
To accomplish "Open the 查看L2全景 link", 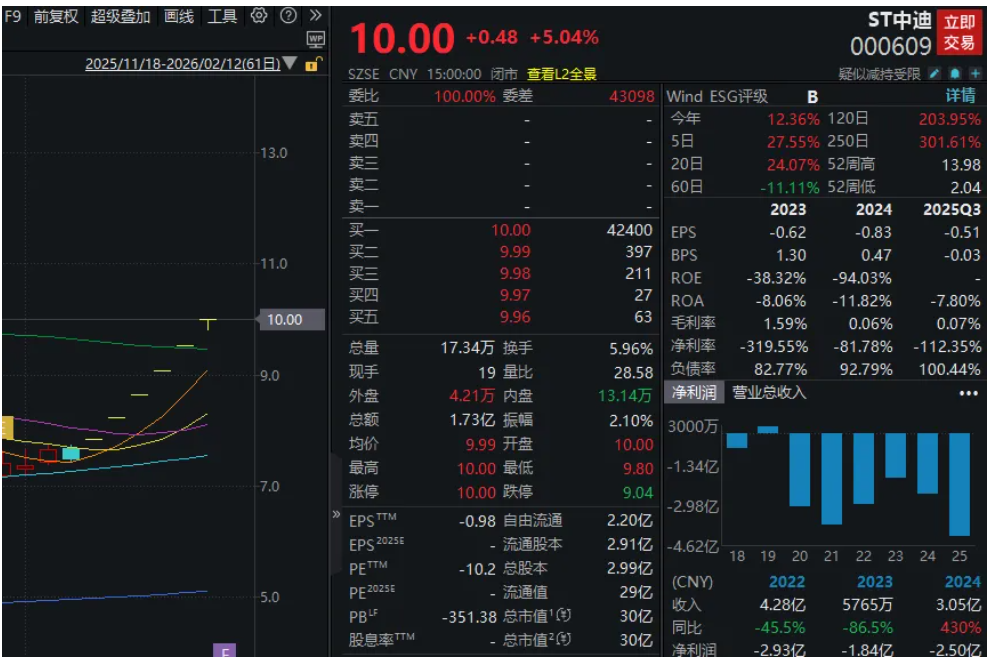I will 562,74.
